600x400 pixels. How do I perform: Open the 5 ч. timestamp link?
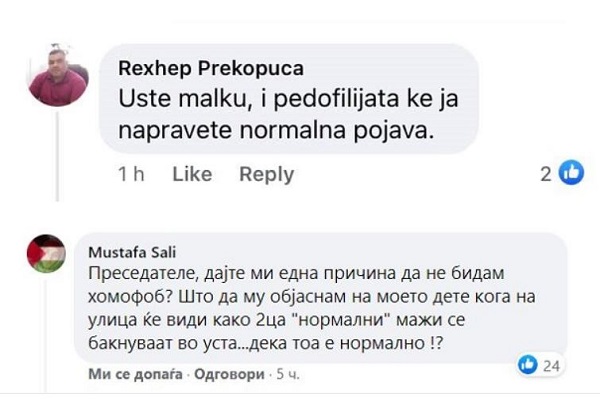(x=288, y=374)
